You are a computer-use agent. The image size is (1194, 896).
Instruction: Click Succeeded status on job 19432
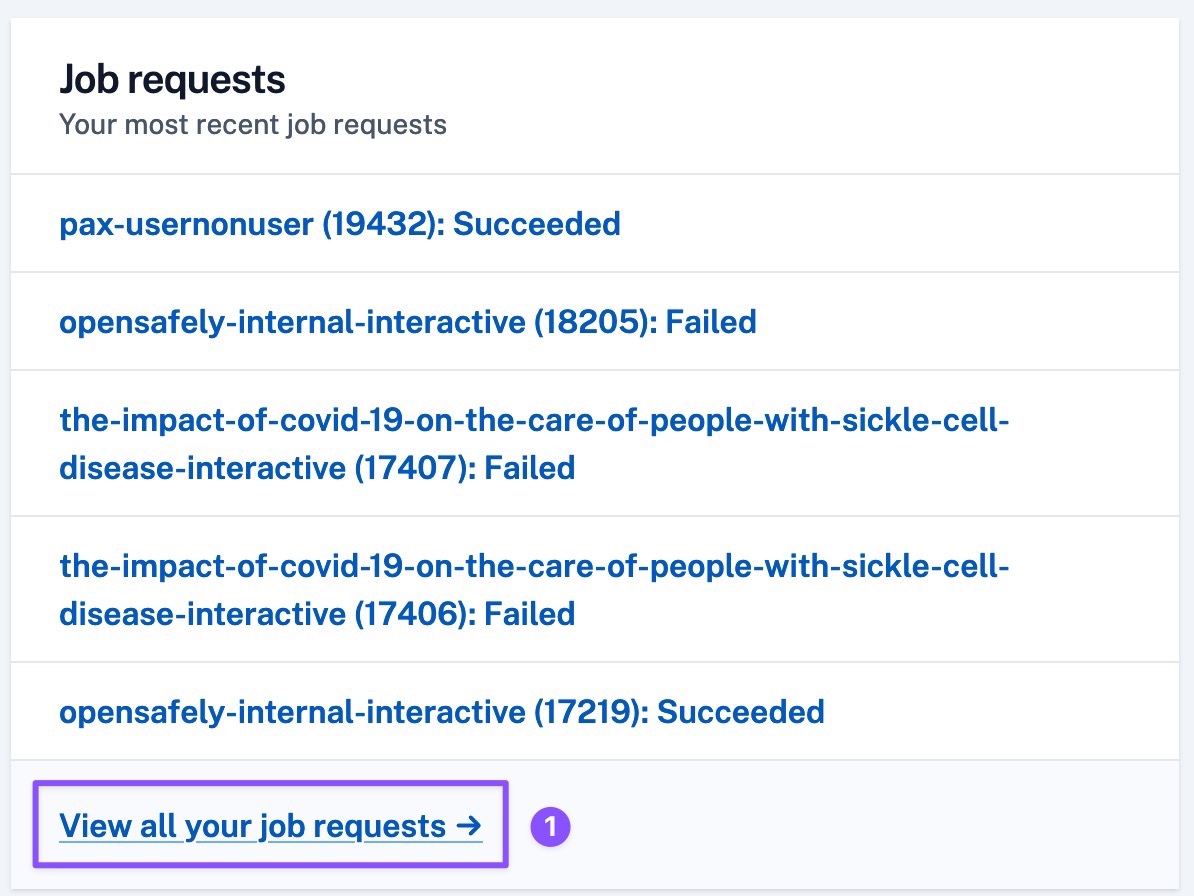[536, 223]
